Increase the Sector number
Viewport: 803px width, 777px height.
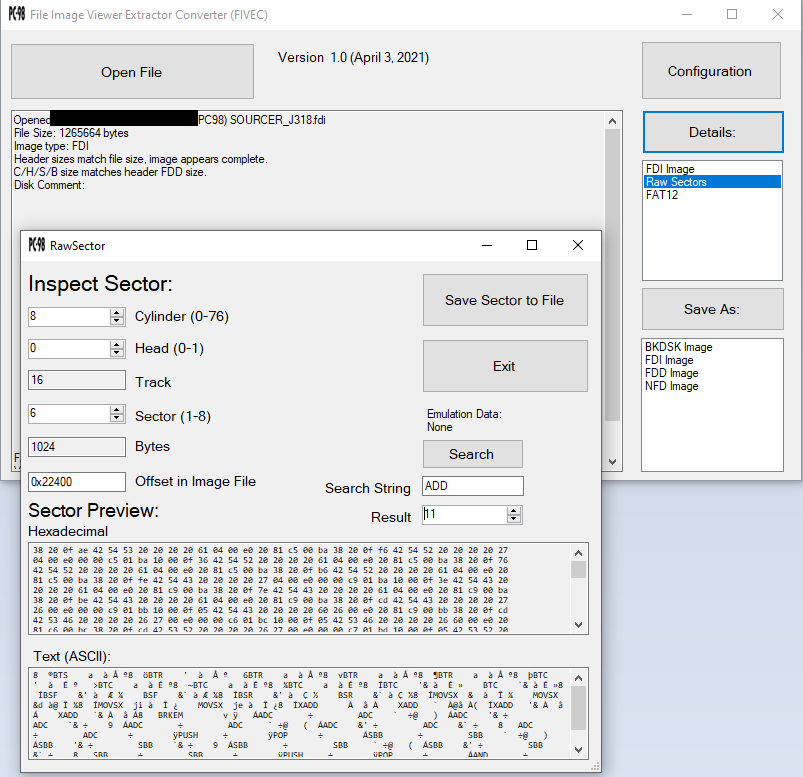[117, 409]
